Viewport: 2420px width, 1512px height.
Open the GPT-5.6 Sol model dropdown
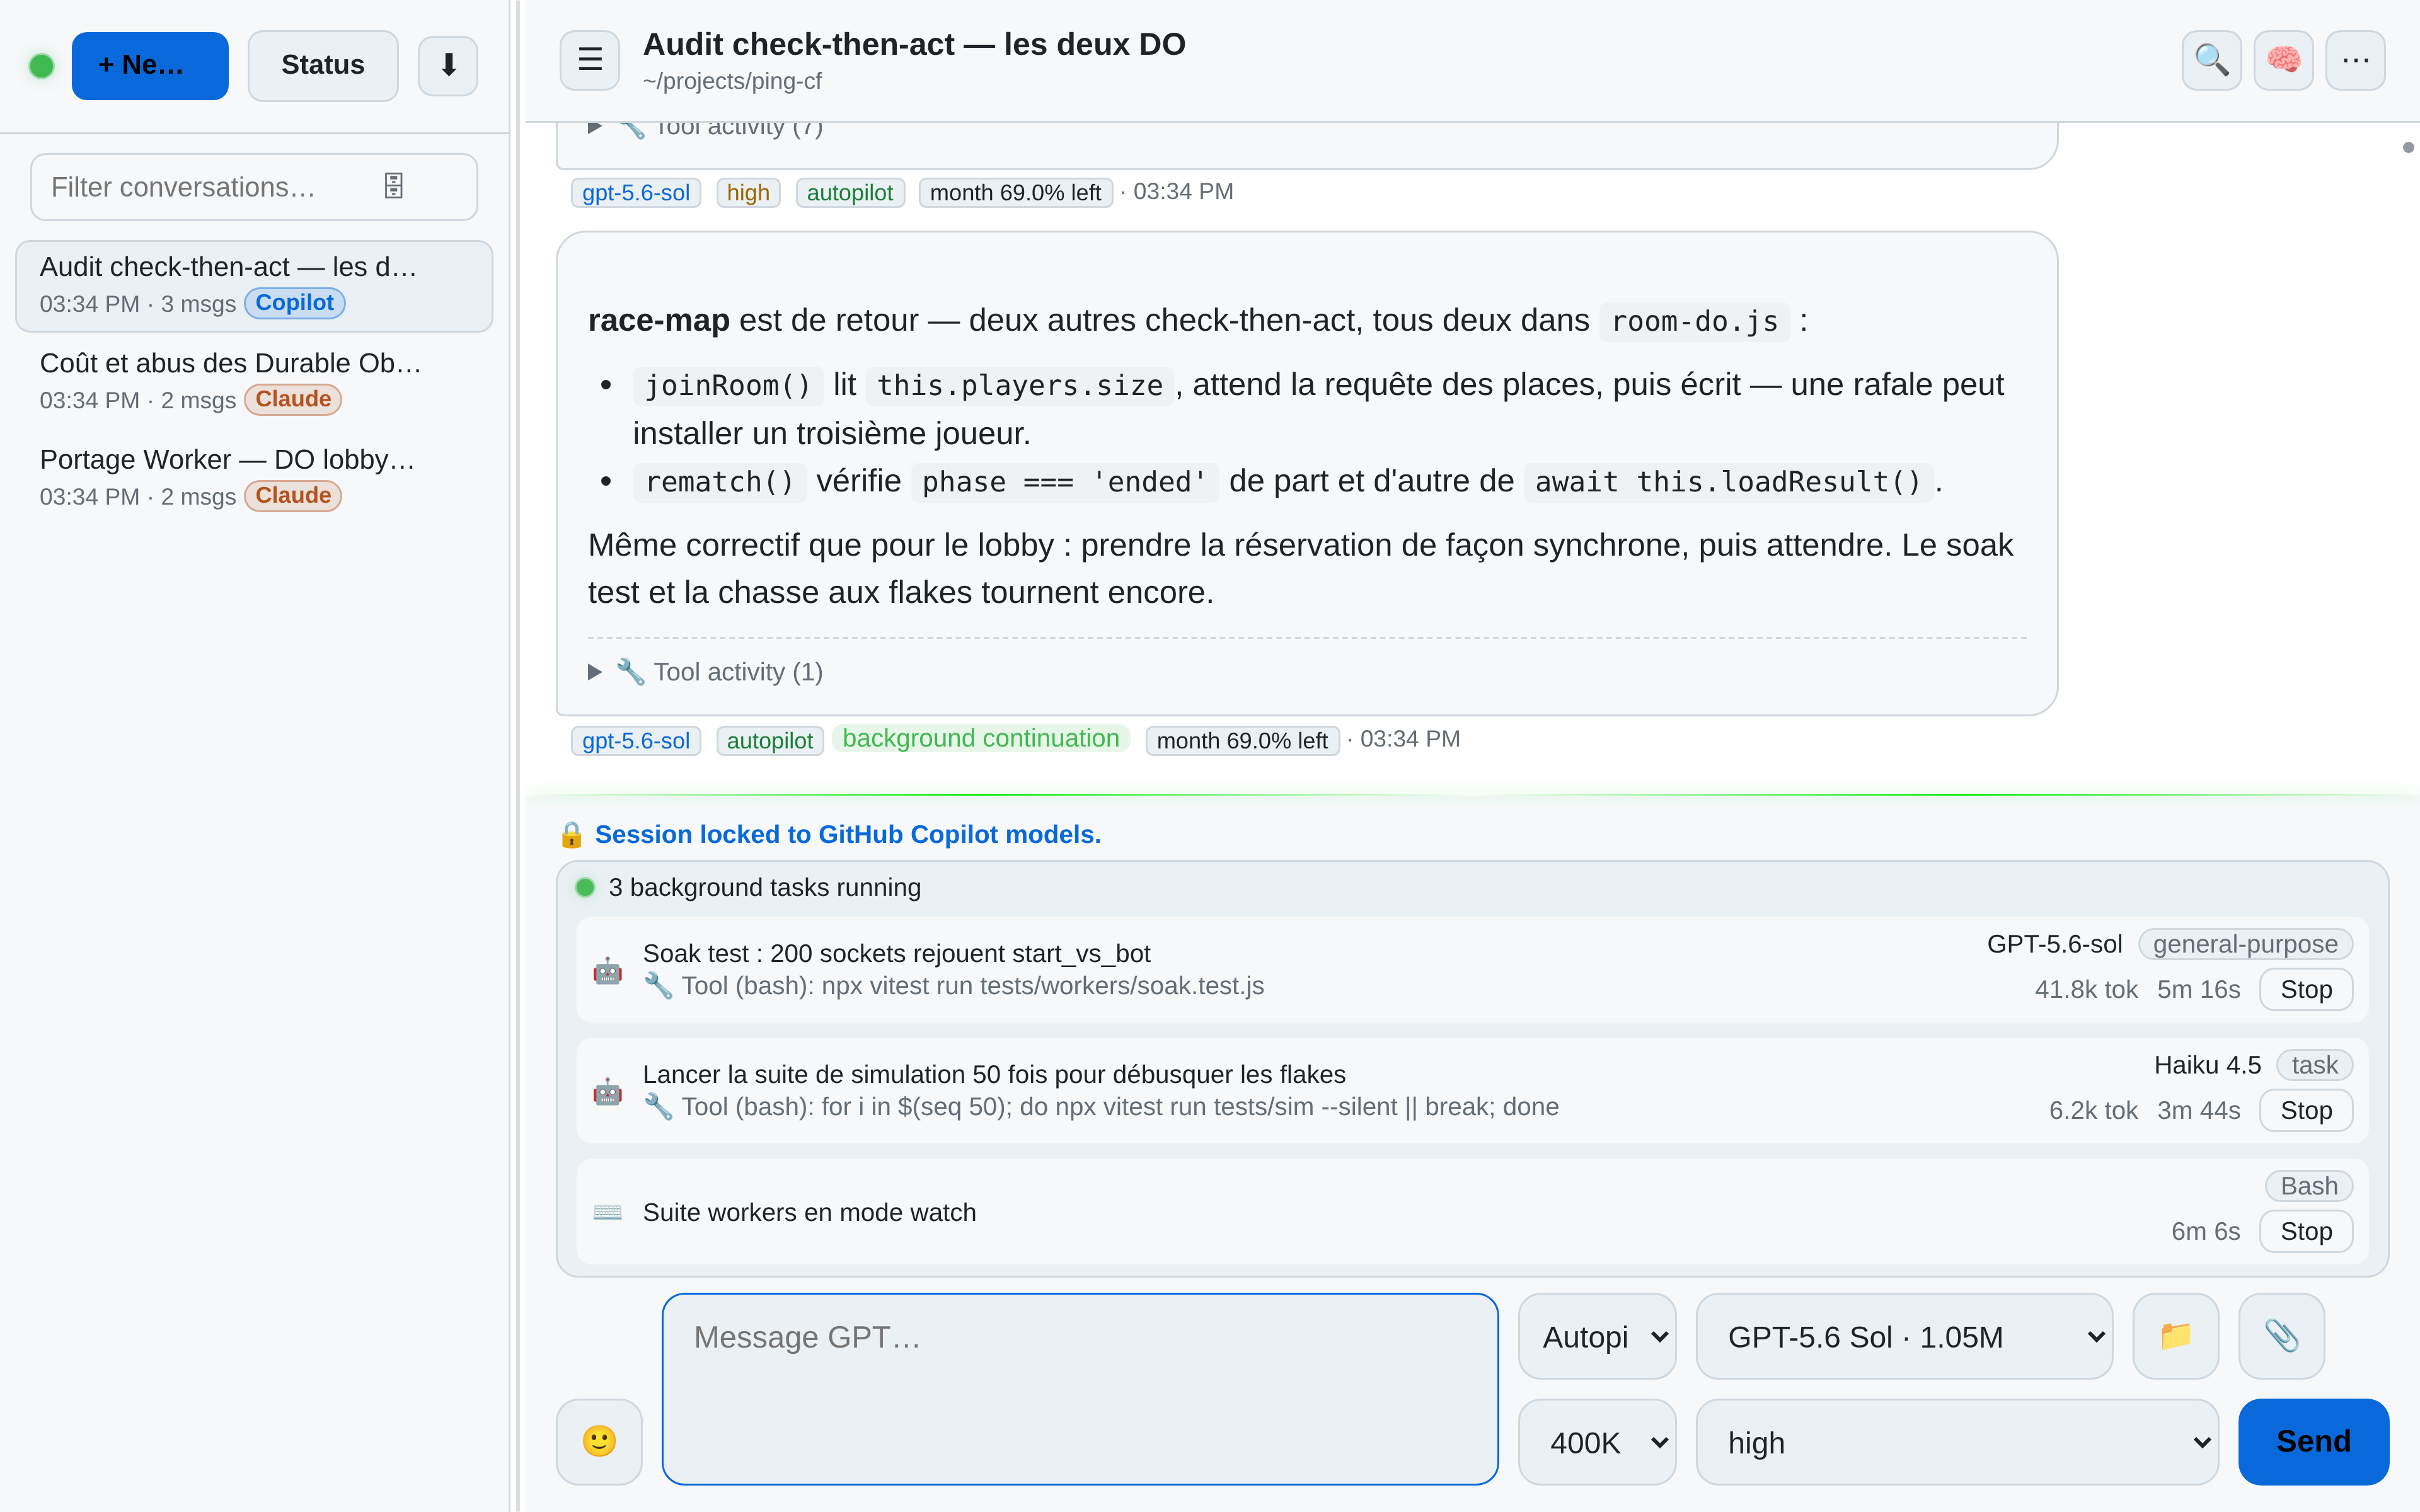click(x=1904, y=1336)
